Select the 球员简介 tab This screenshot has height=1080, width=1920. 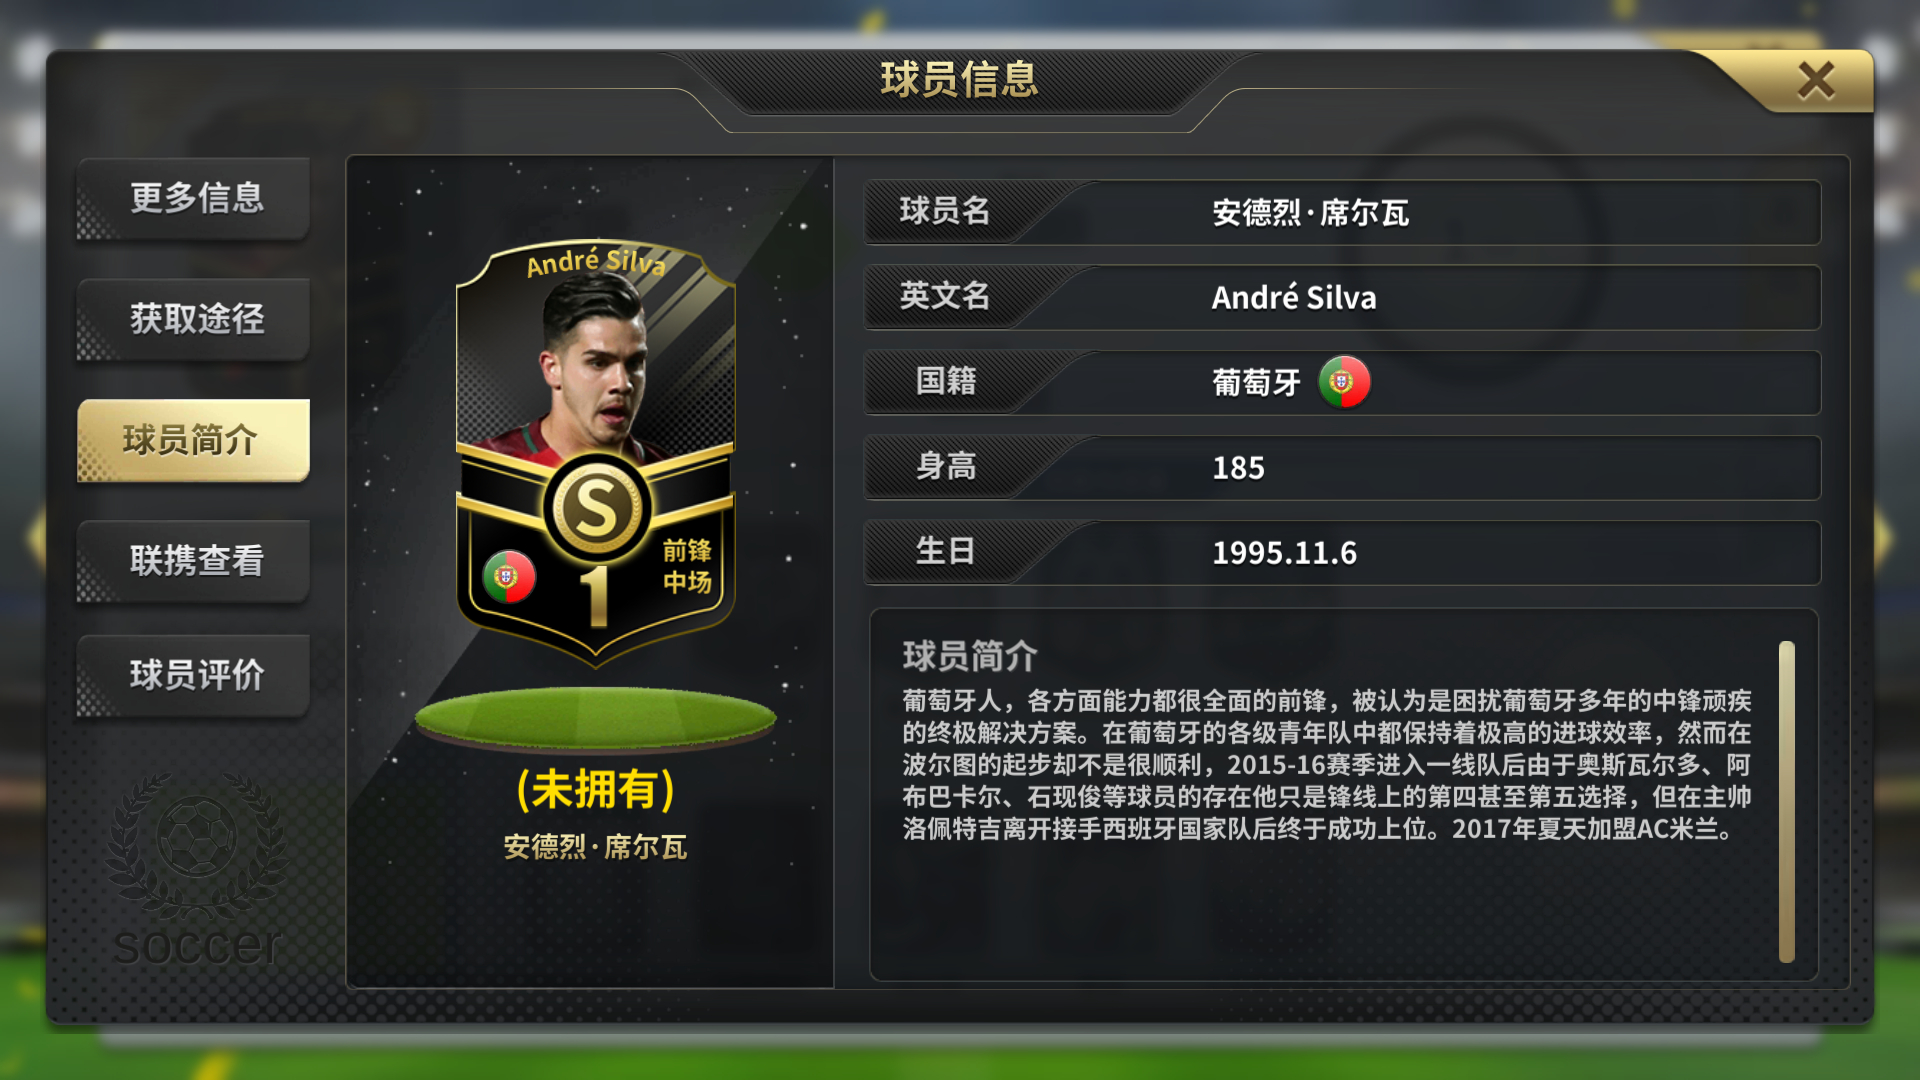[194, 440]
